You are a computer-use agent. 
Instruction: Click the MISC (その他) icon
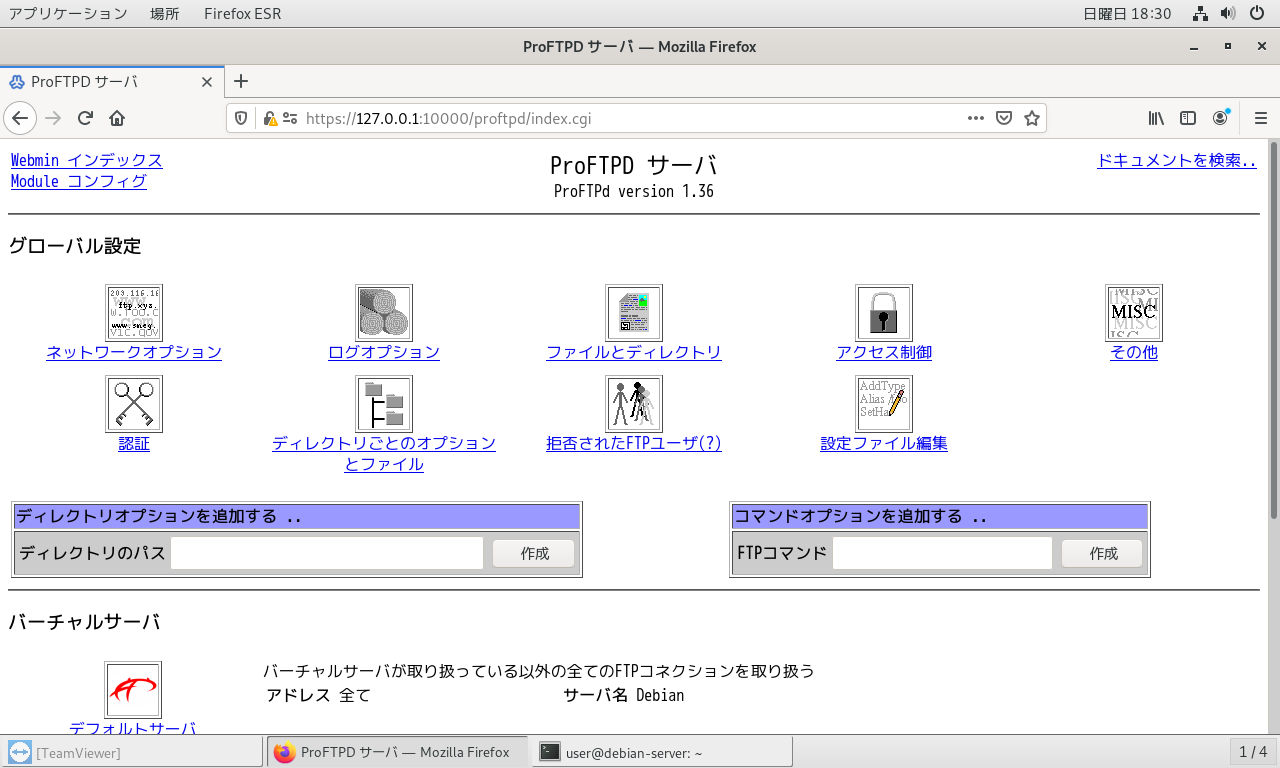[1134, 313]
